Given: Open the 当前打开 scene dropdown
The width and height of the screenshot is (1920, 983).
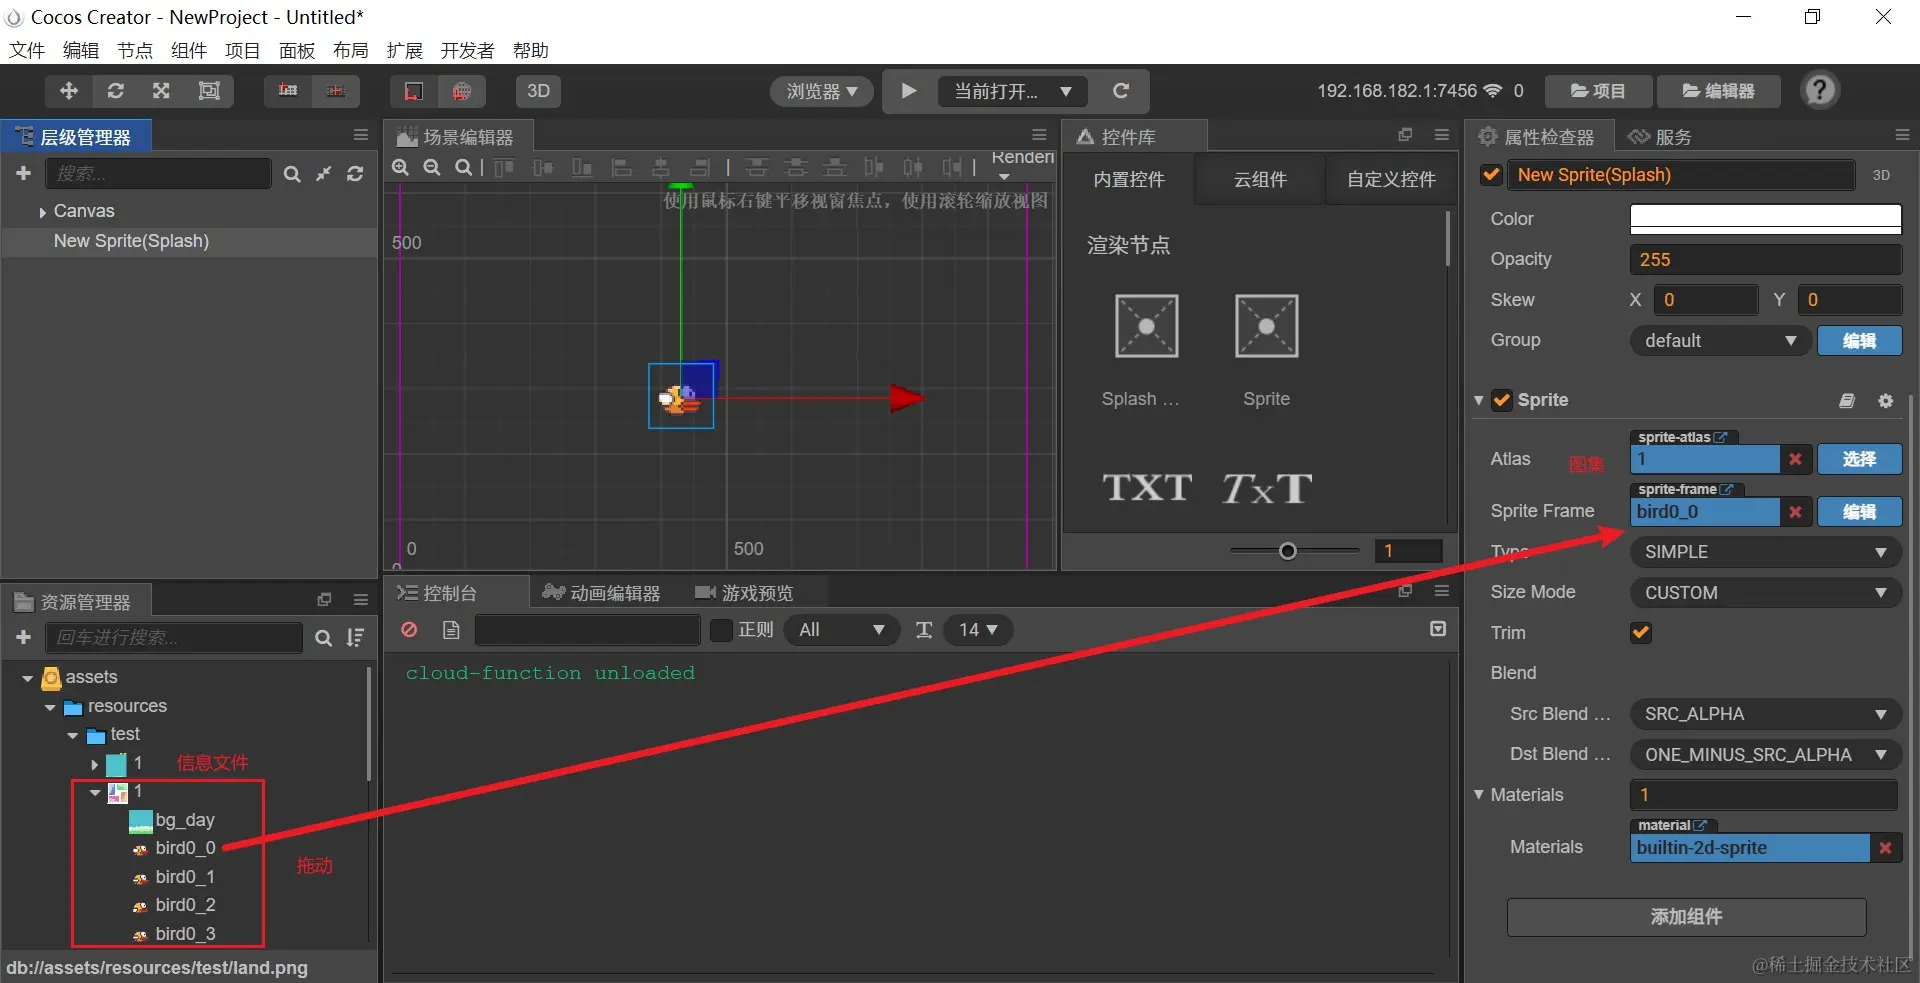Looking at the screenshot, I should click(x=1013, y=91).
